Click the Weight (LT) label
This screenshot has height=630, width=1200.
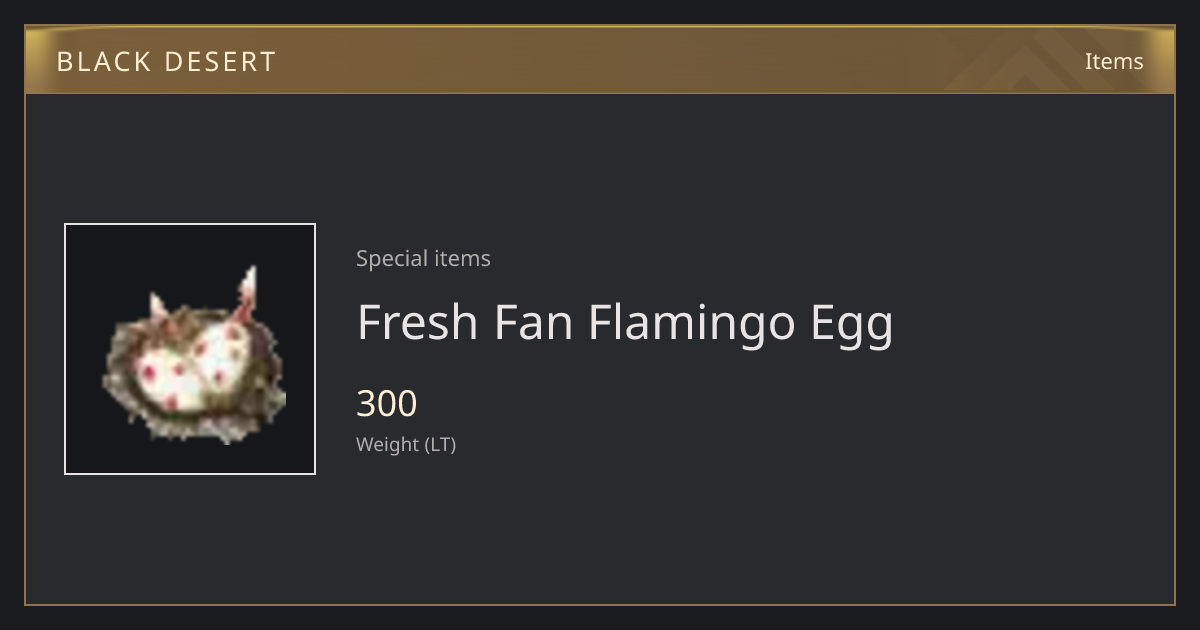point(406,444)
